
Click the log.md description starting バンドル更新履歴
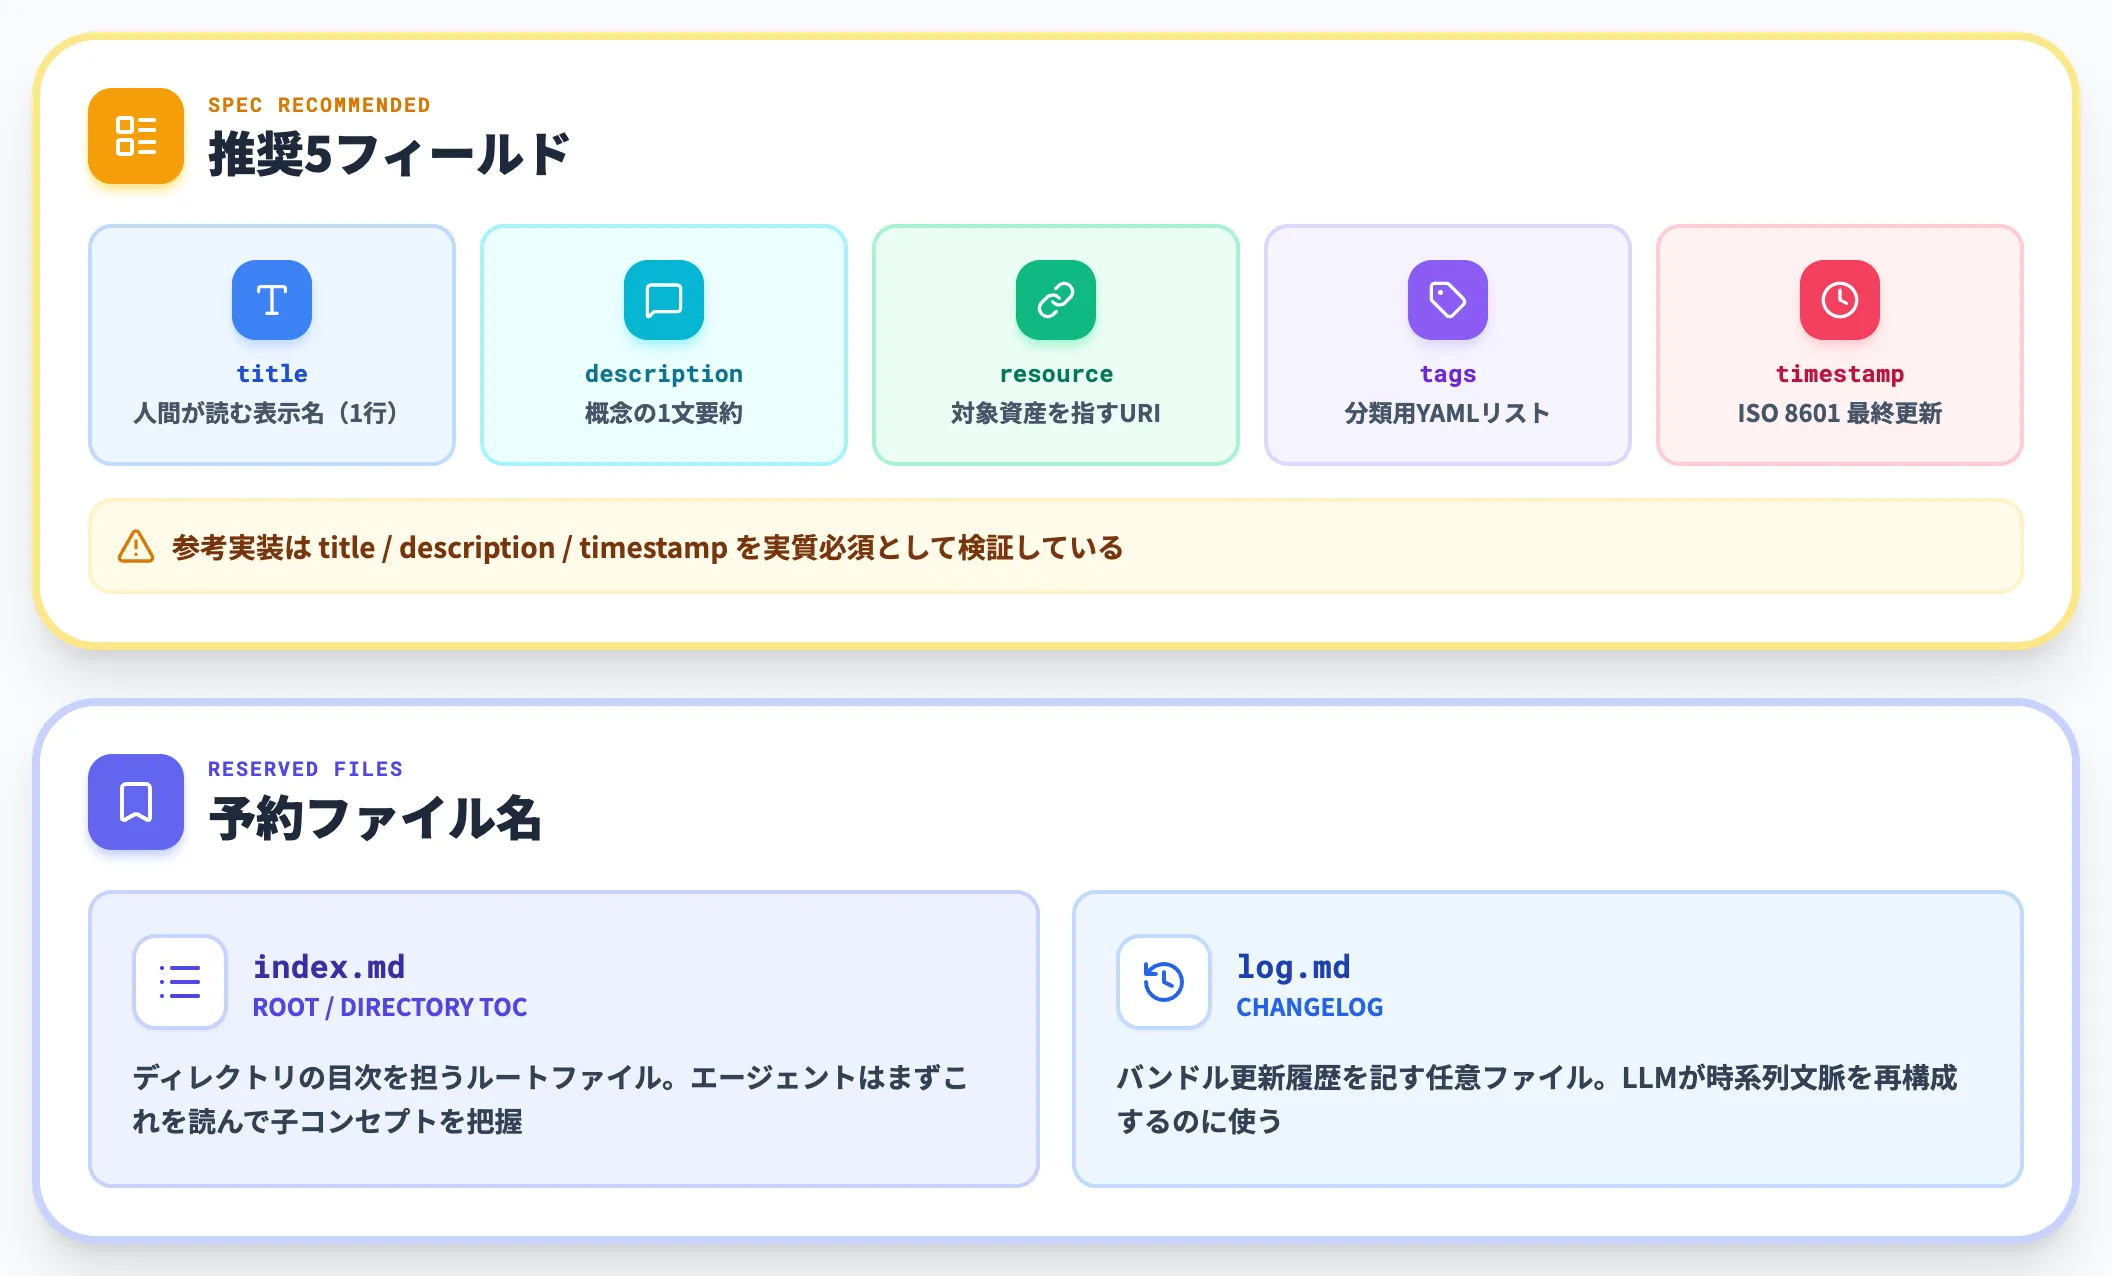click(x=1537, y=1099)
